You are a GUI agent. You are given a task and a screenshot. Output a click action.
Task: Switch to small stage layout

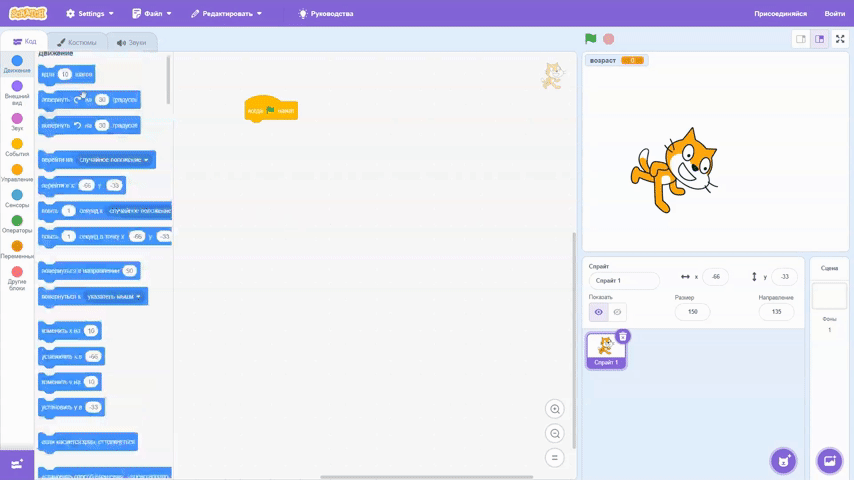coord(801,39)
